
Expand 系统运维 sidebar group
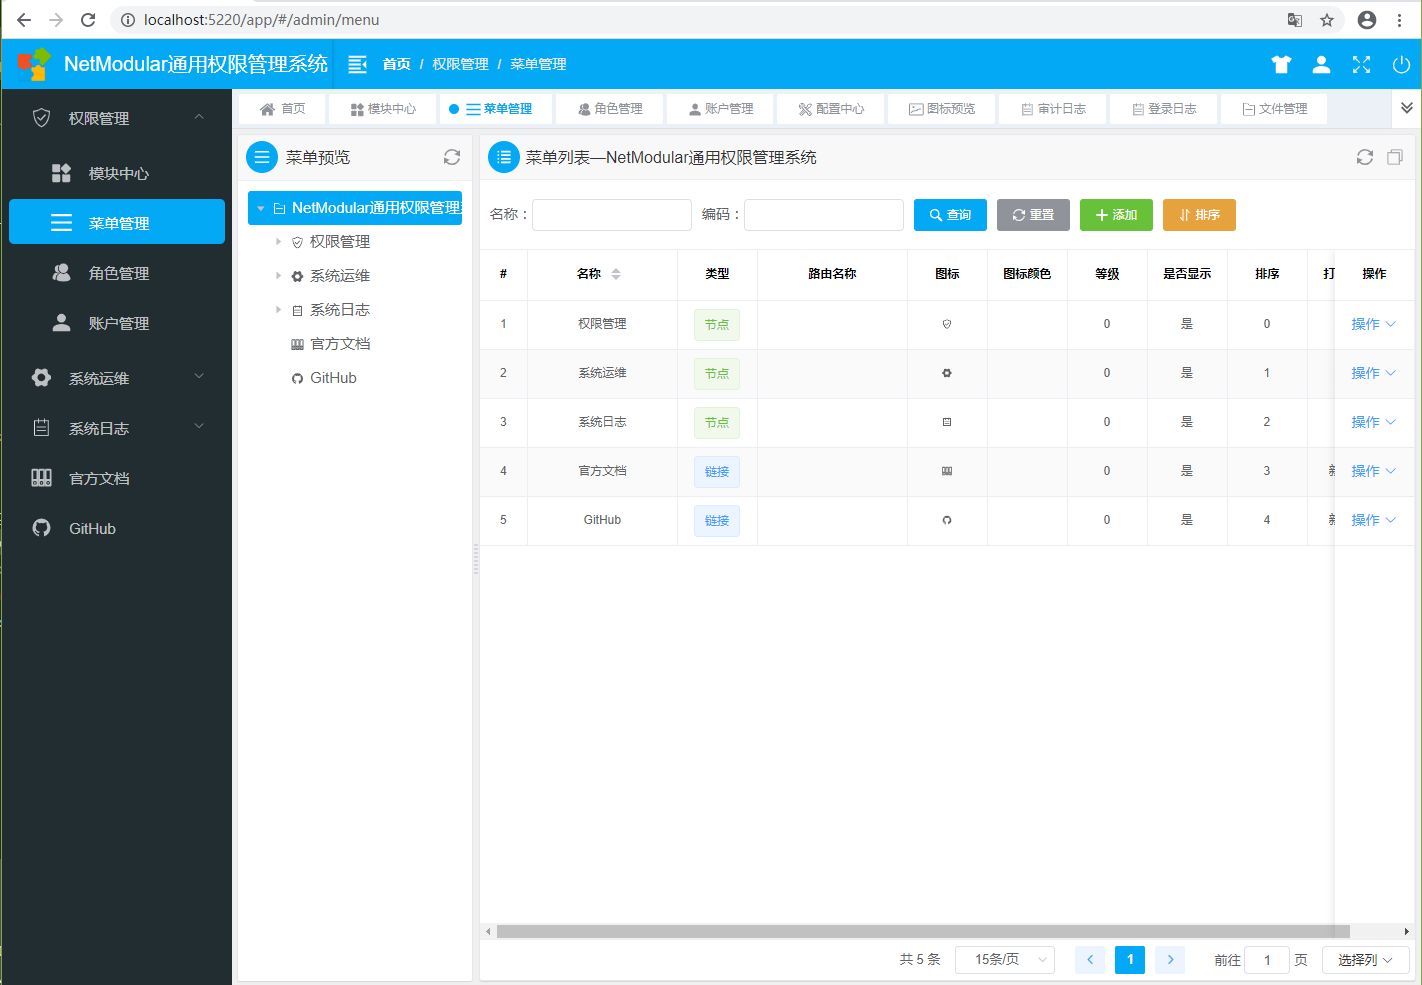pyautogui.click(x=117, y=378)
